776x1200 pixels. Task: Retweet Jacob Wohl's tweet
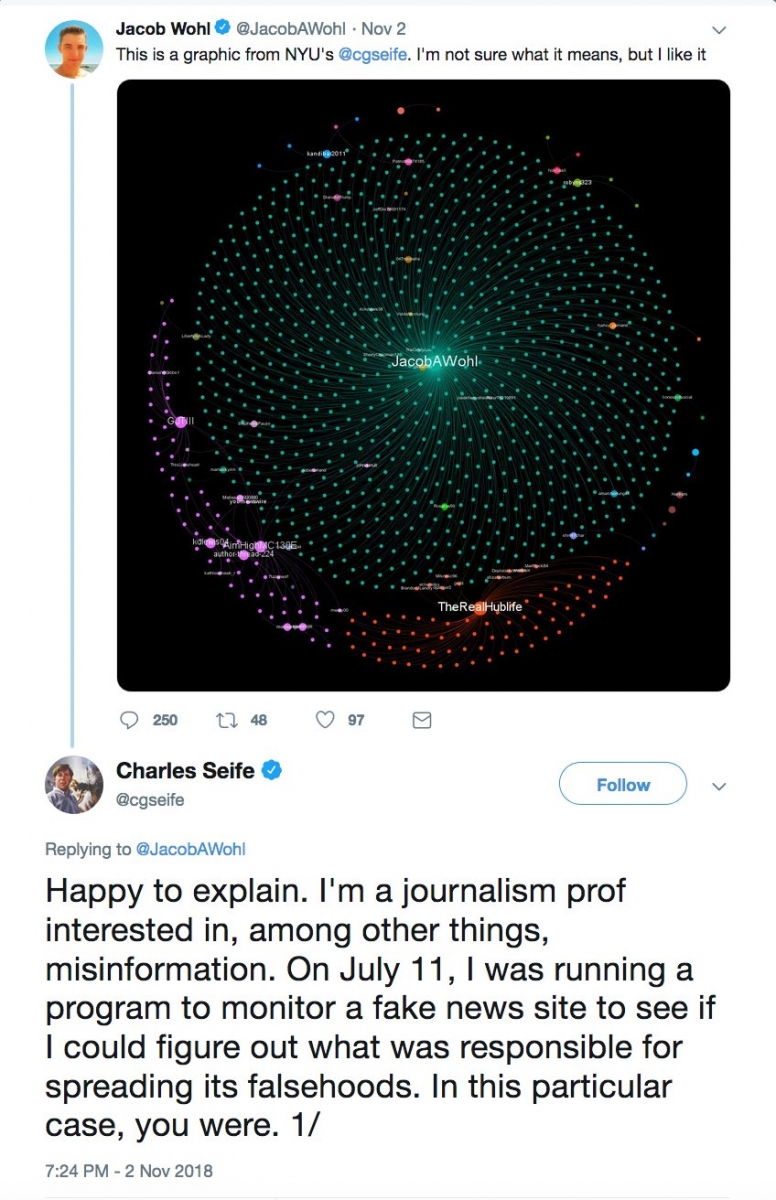(x=226, y=720)
